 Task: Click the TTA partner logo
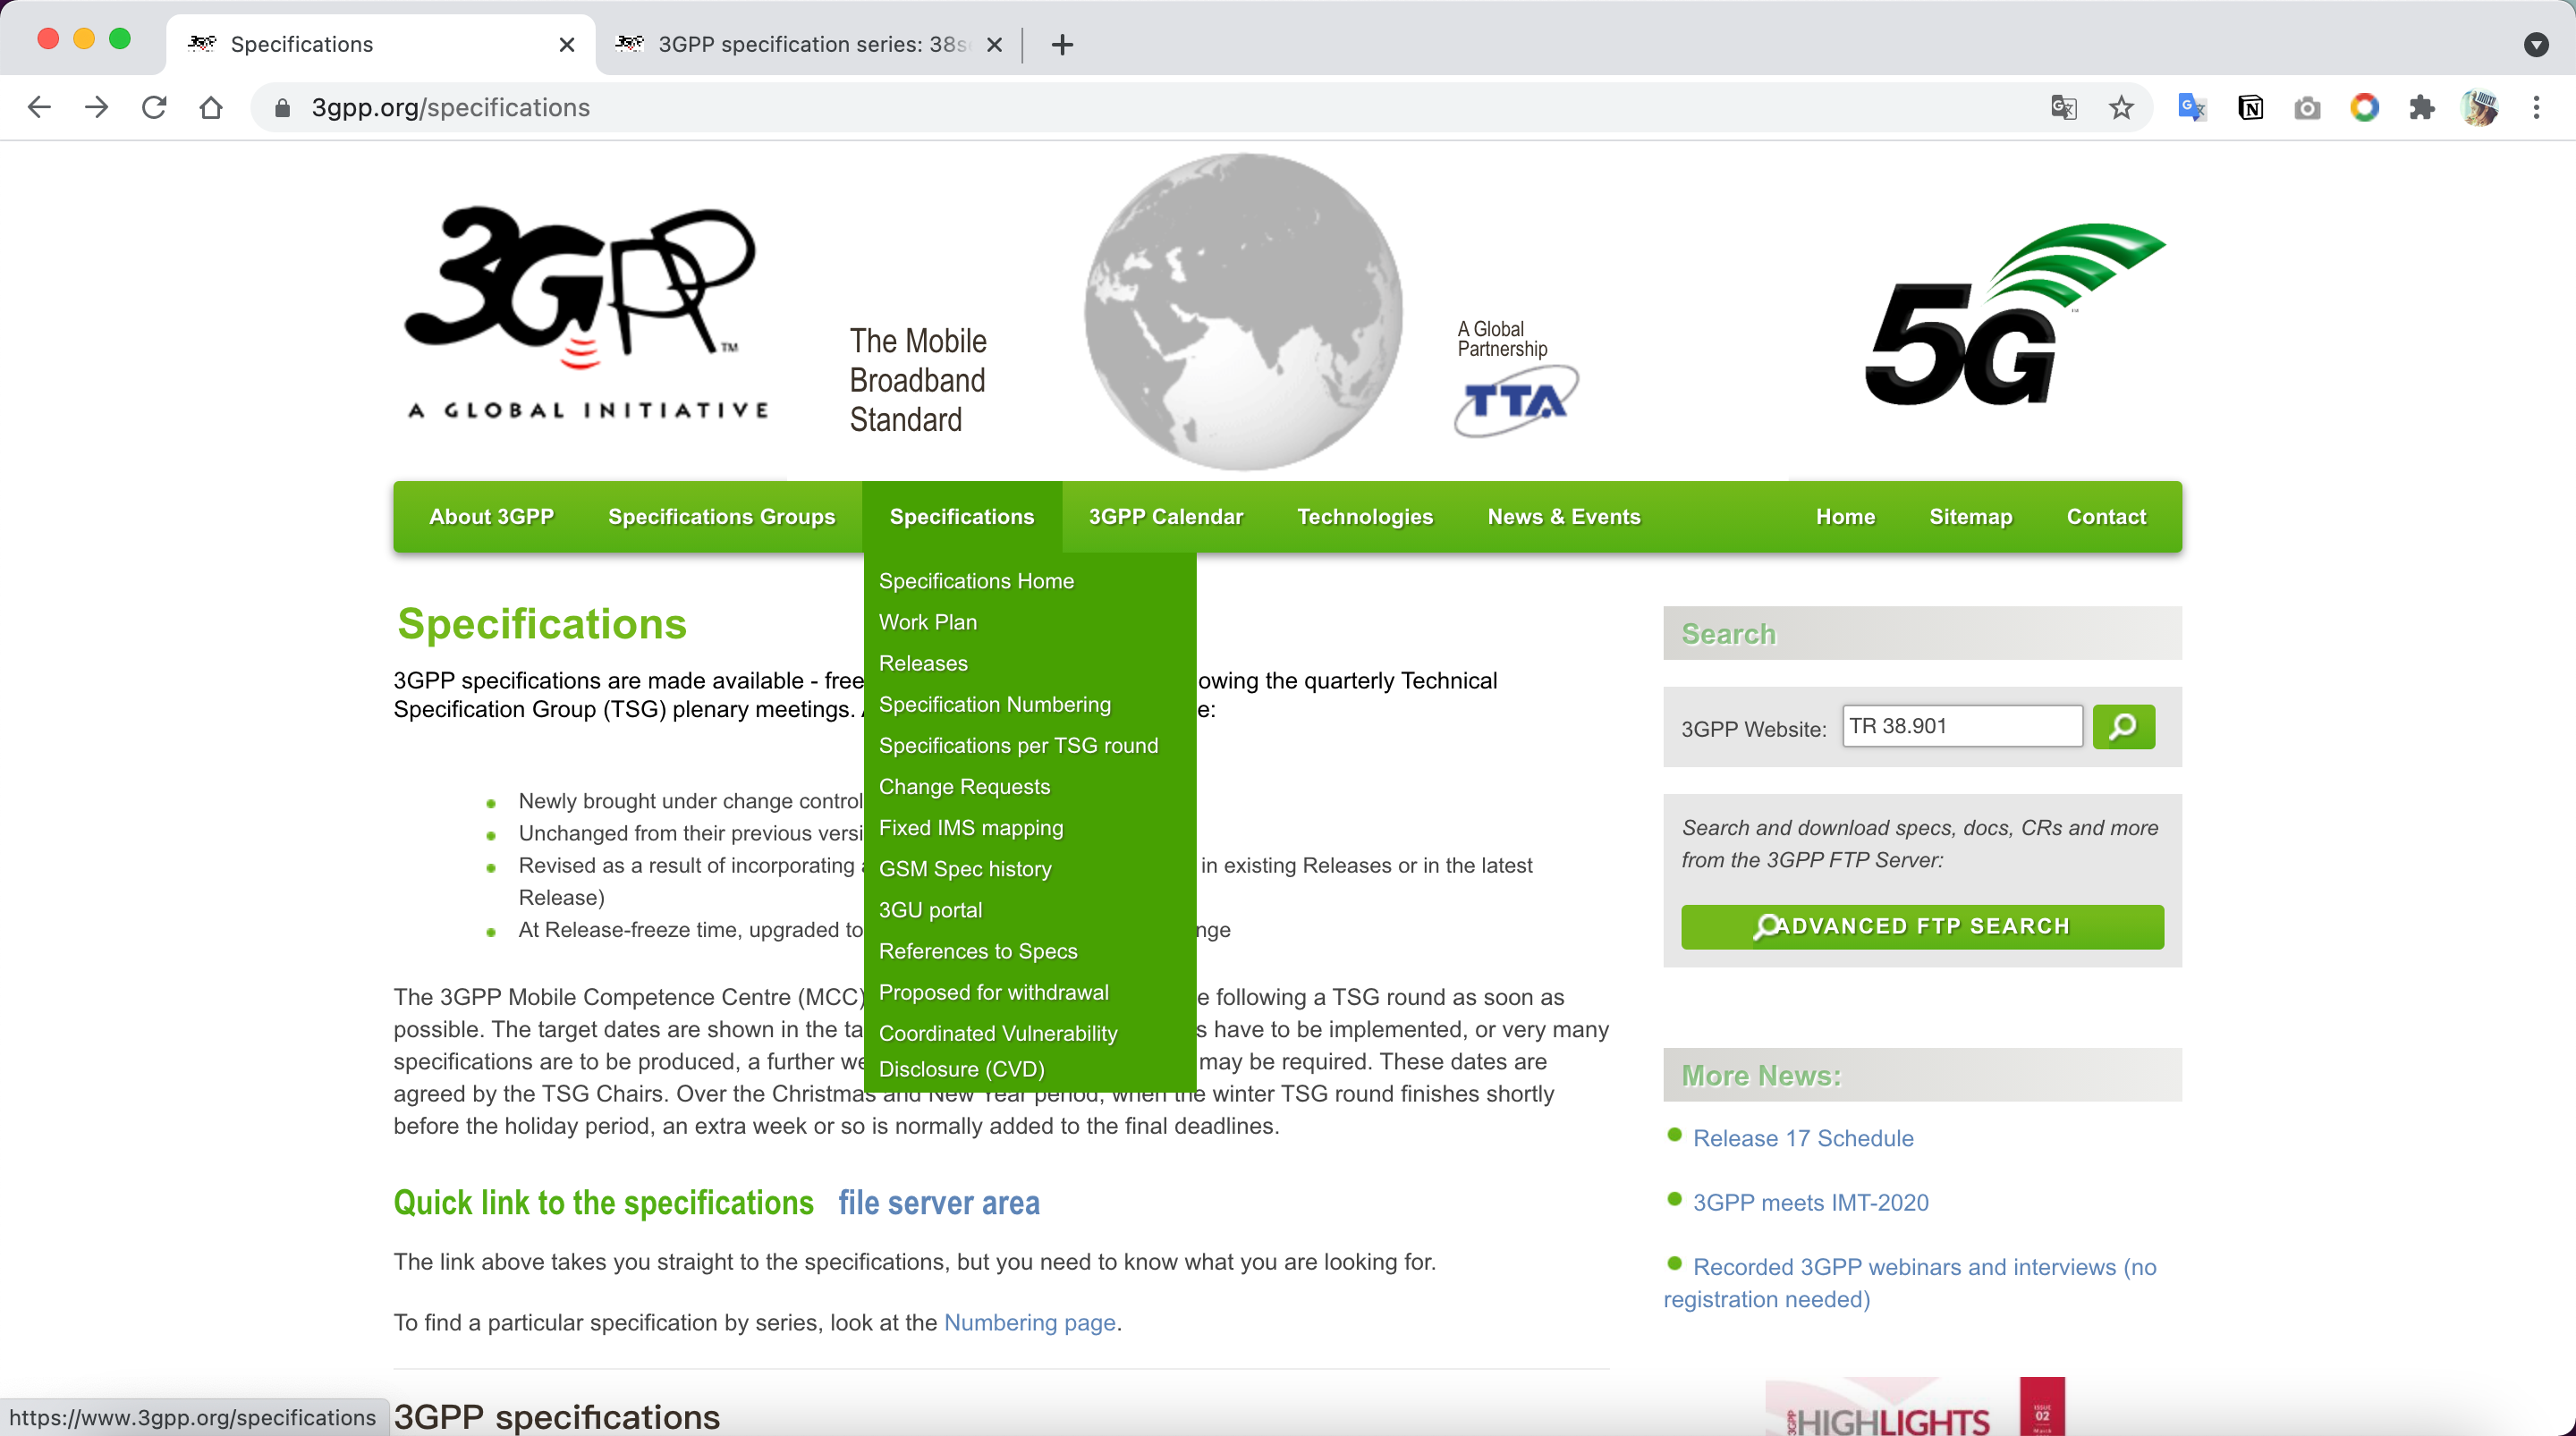[1515, 400]
